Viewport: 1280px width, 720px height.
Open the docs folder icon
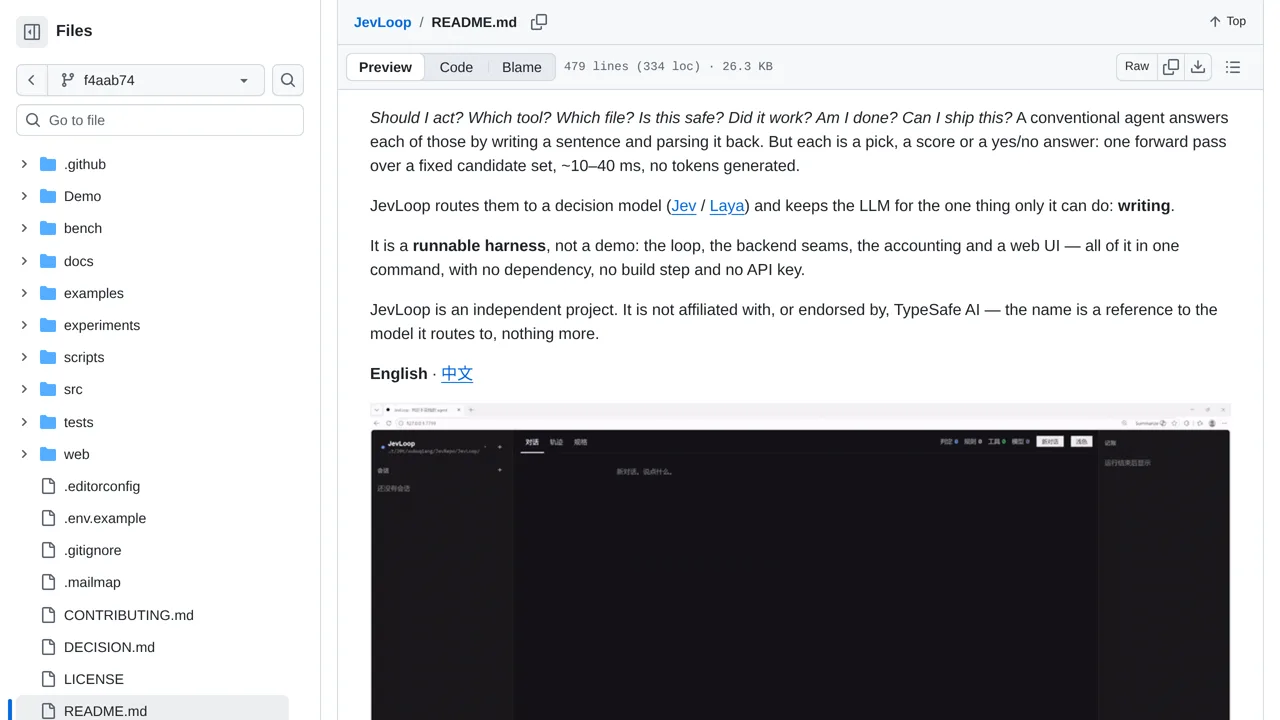click(48, 261)
